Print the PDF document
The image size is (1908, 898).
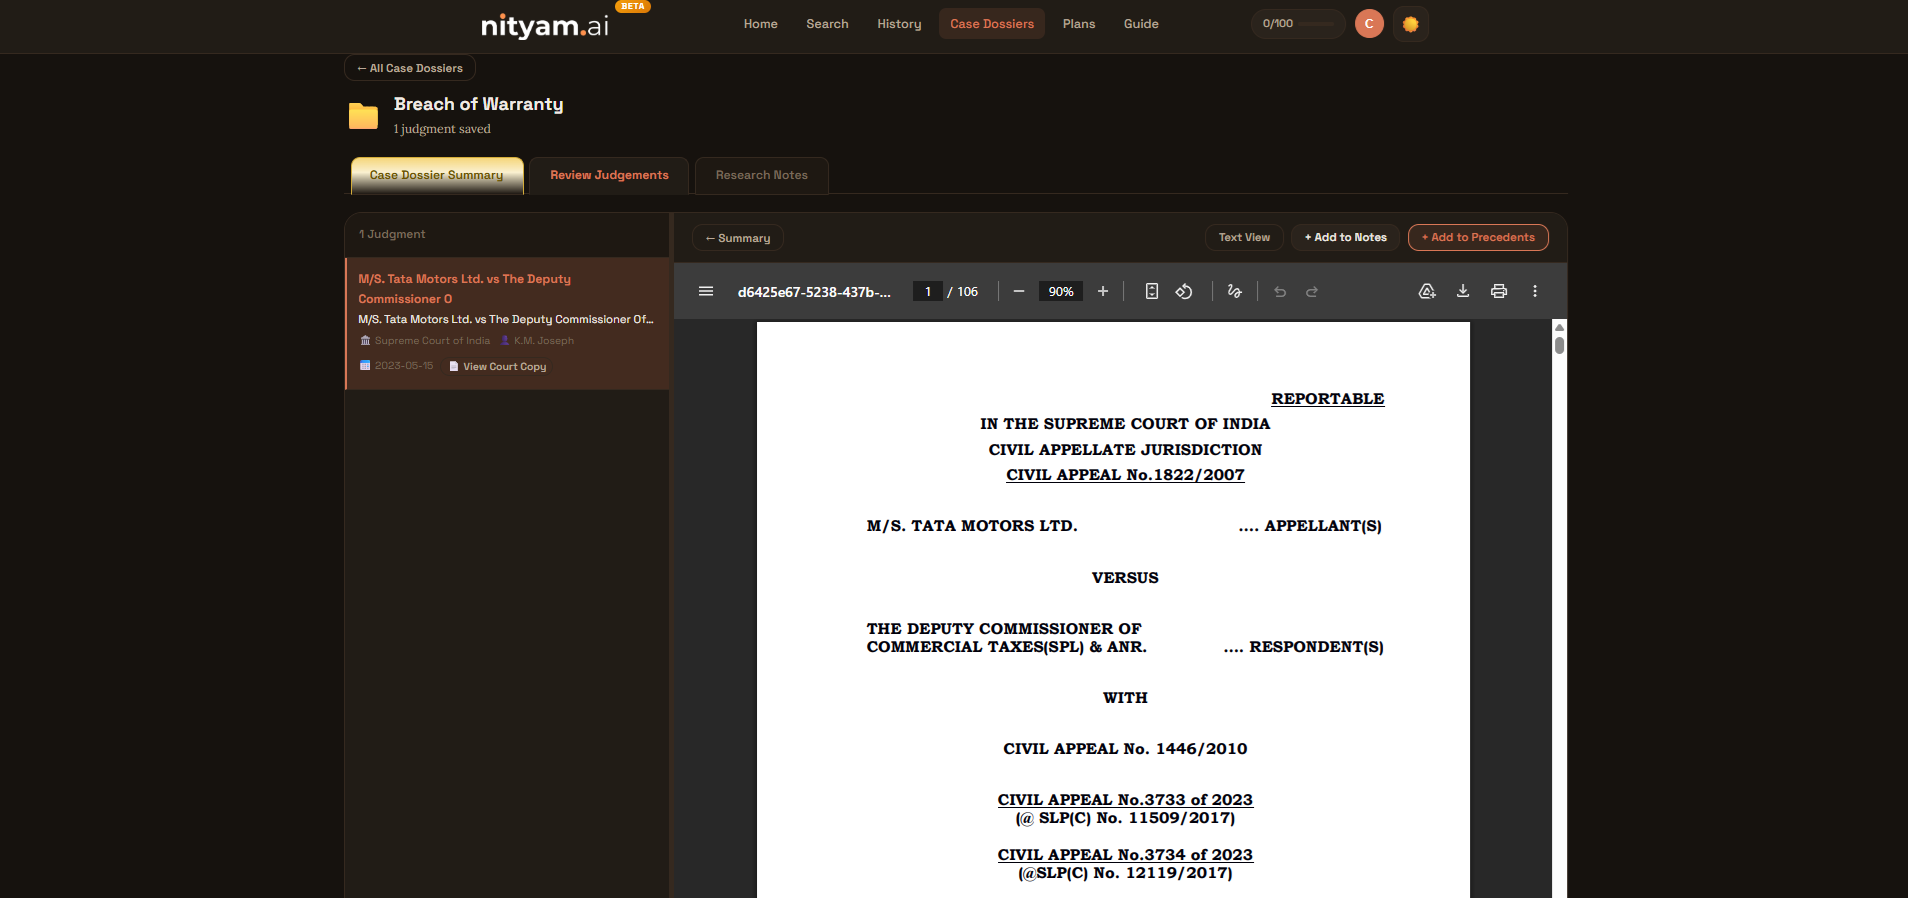pos(1499,291)
